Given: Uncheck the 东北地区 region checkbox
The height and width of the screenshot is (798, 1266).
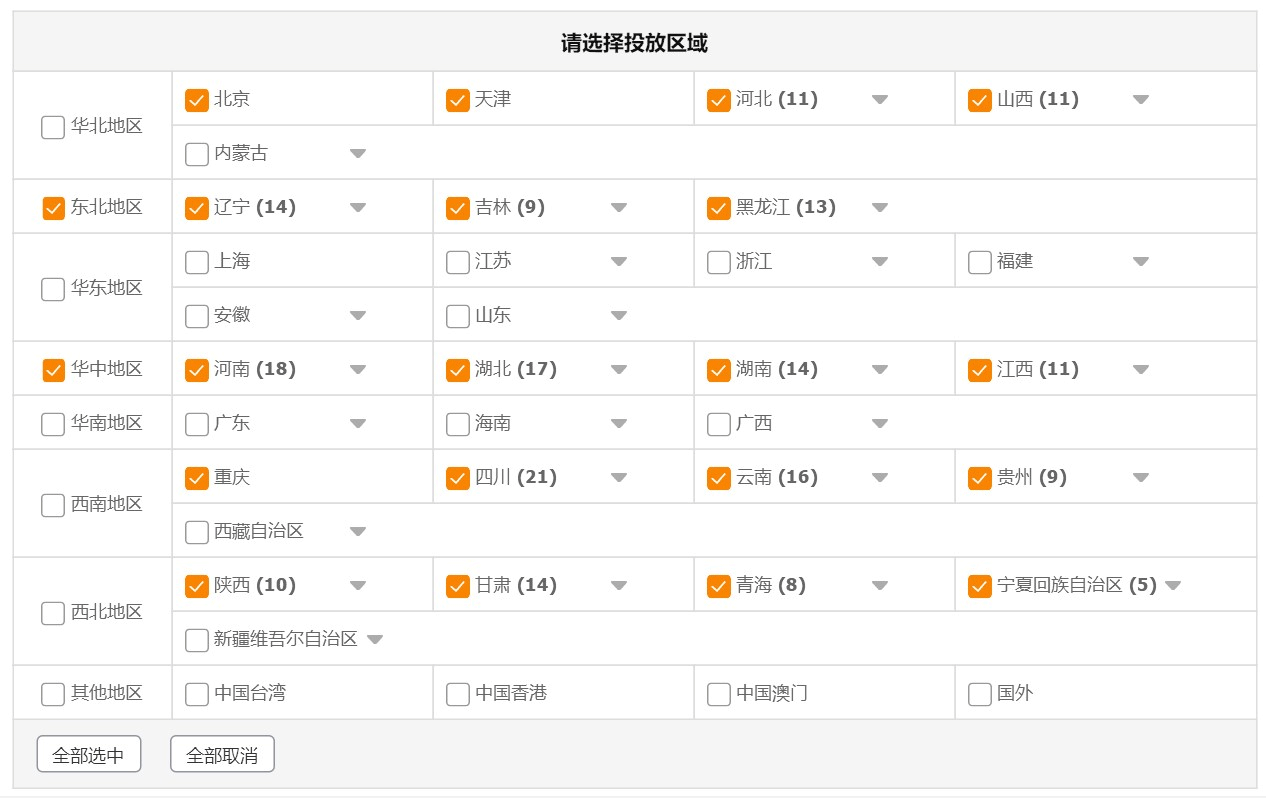Looking at the screenshot, I should tap(53, 208).
